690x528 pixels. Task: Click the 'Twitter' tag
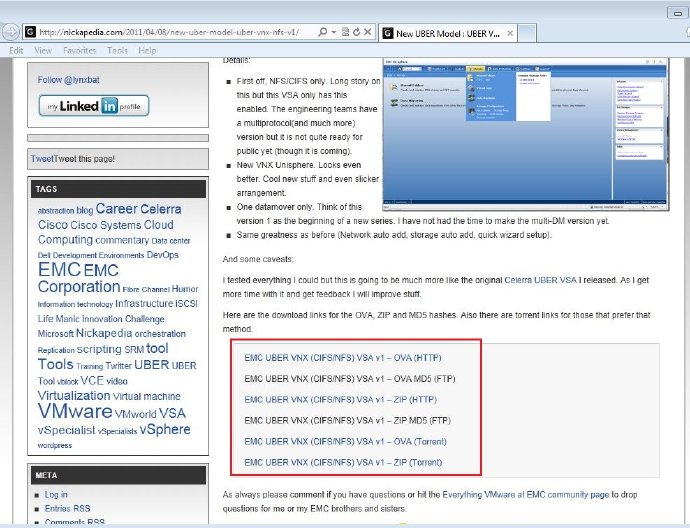[x=118, y=366]
